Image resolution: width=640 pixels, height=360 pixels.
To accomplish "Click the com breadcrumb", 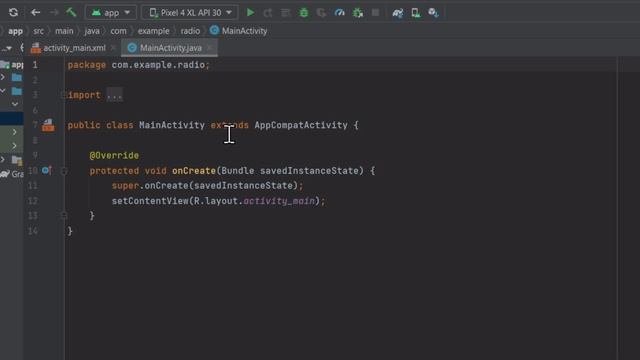I will click(x=118, y=31).
